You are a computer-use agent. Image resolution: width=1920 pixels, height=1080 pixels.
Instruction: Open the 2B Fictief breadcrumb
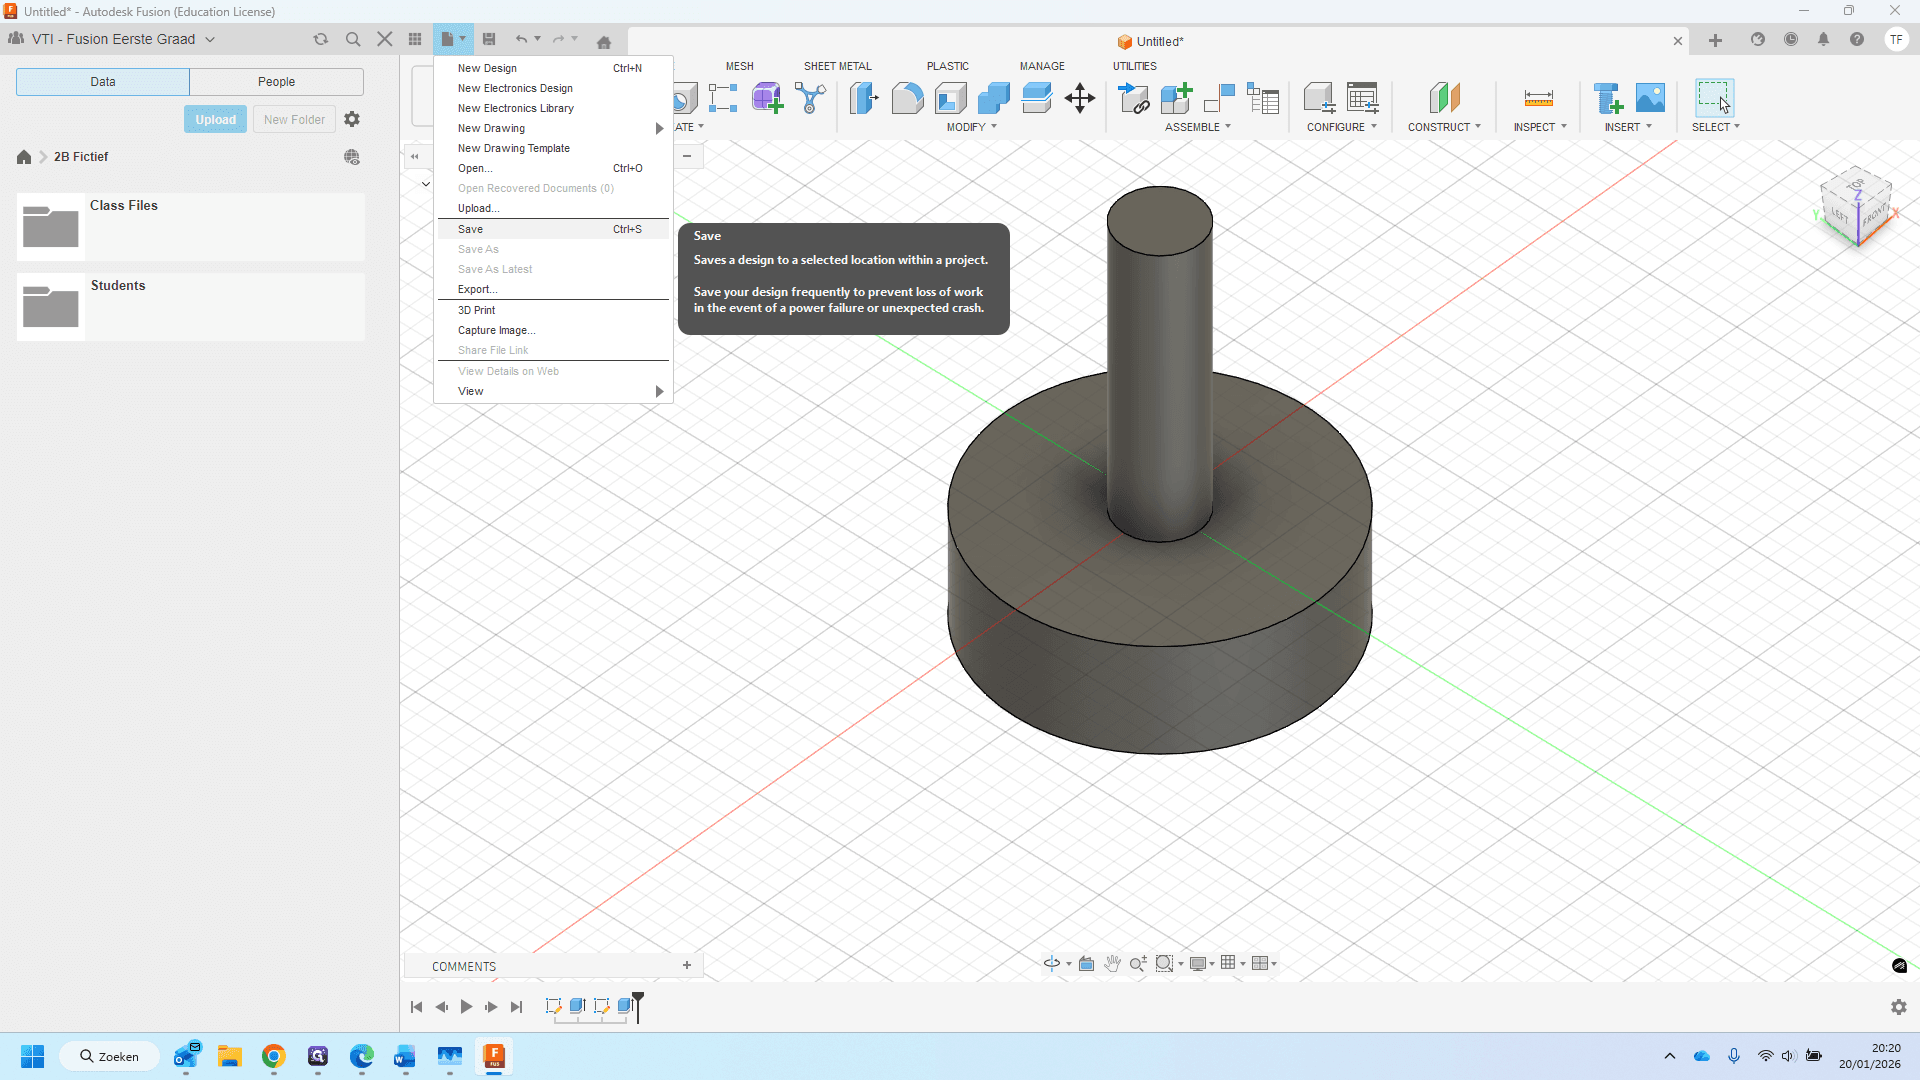pos(81,157)
